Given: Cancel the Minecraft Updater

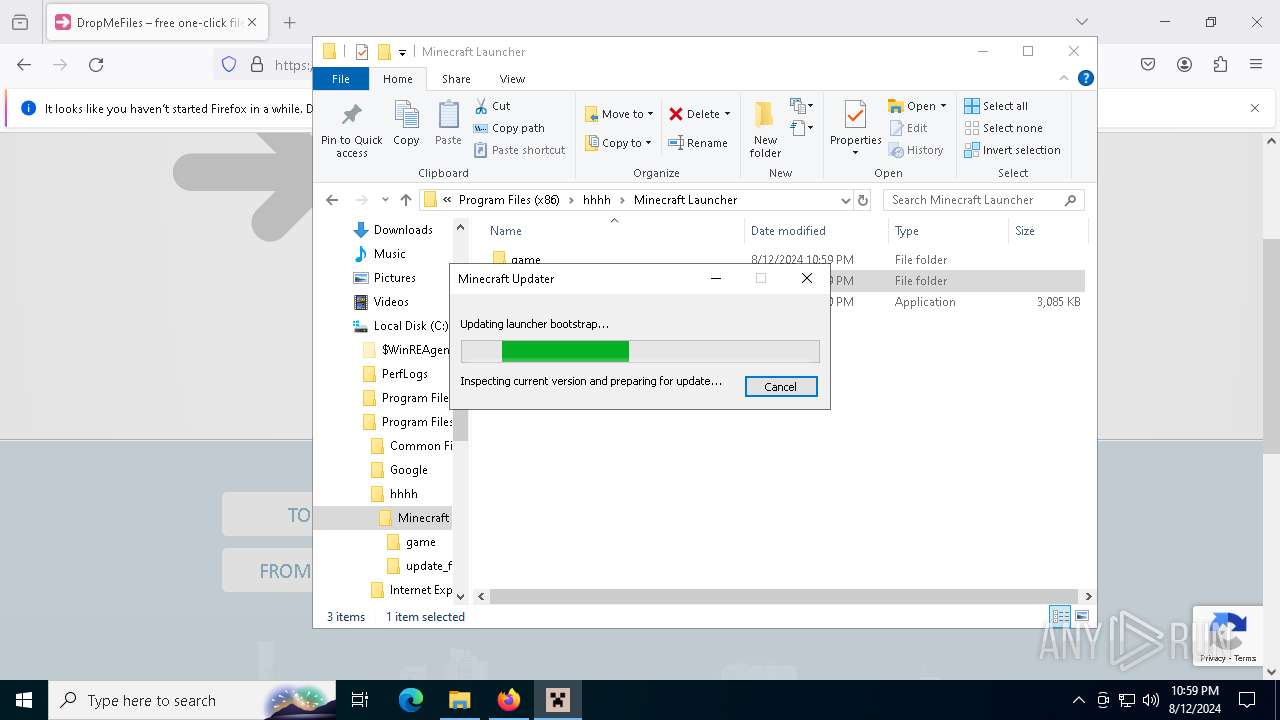Looking at the screenshot, I should [781, 387].
